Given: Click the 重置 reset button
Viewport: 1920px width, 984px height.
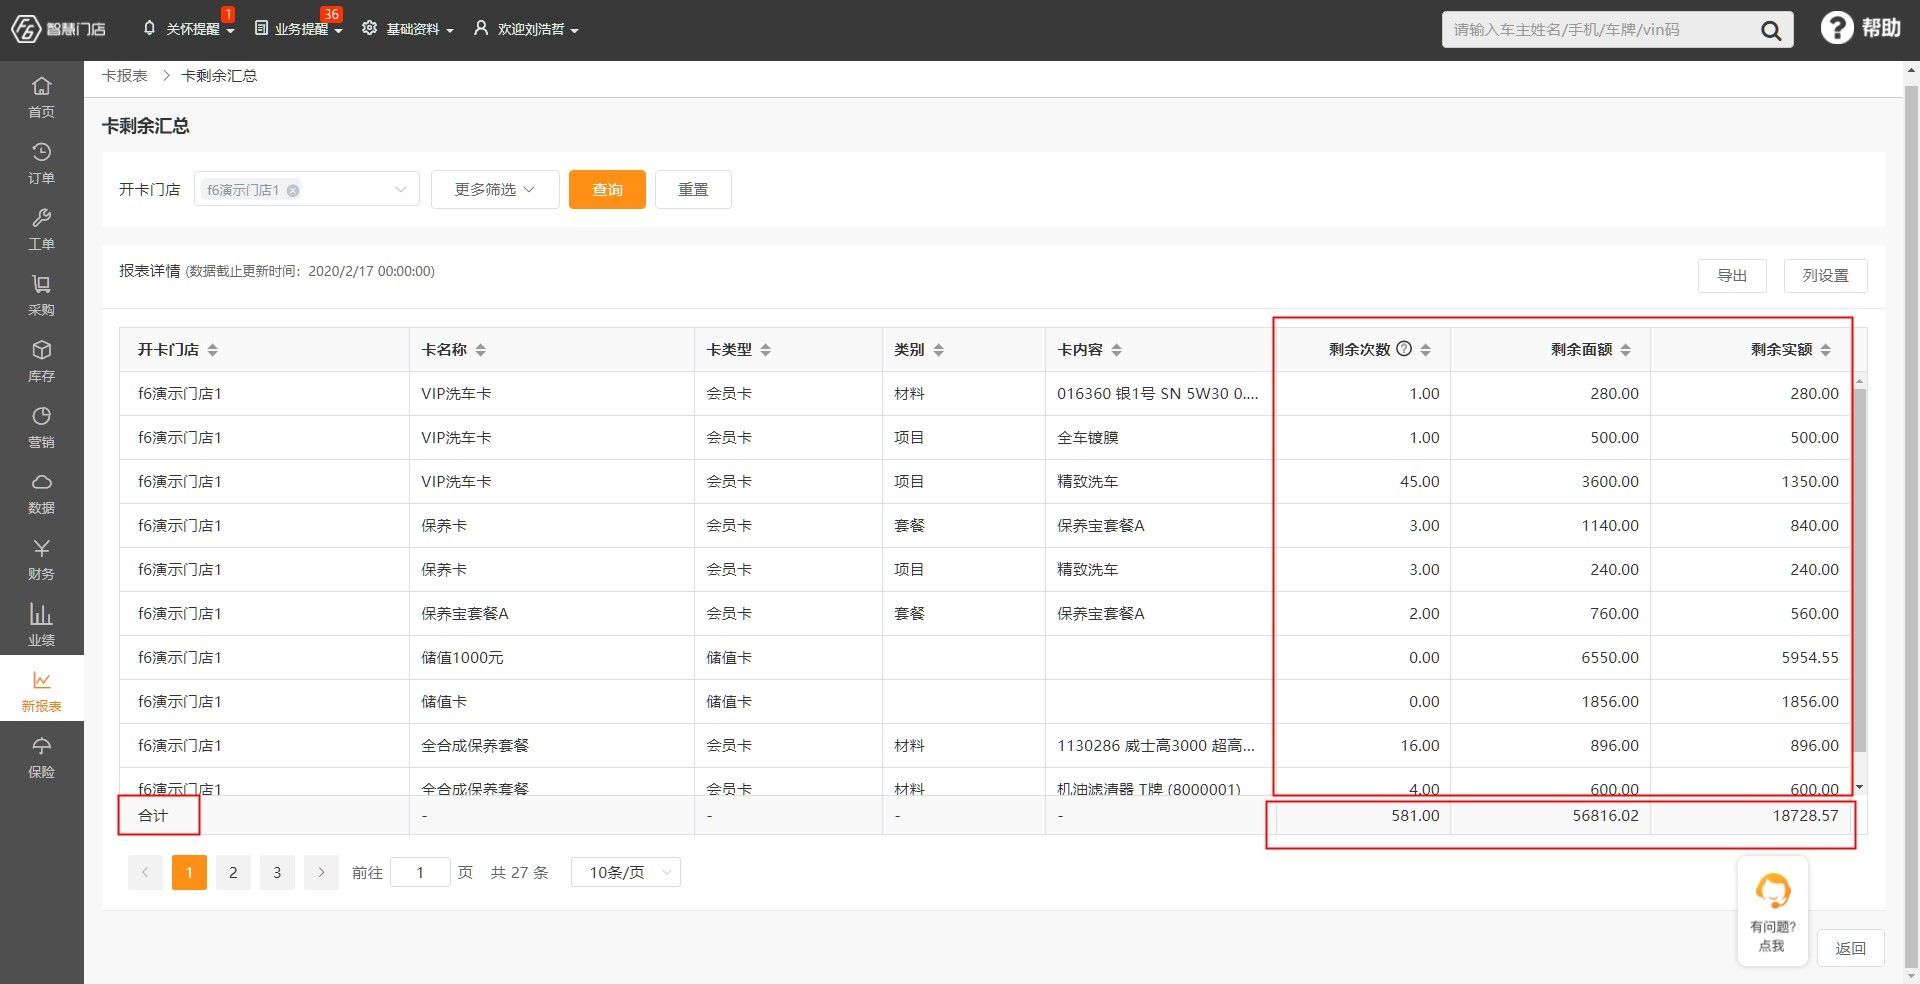Looking at the screenshot, I should pos(693,189).
